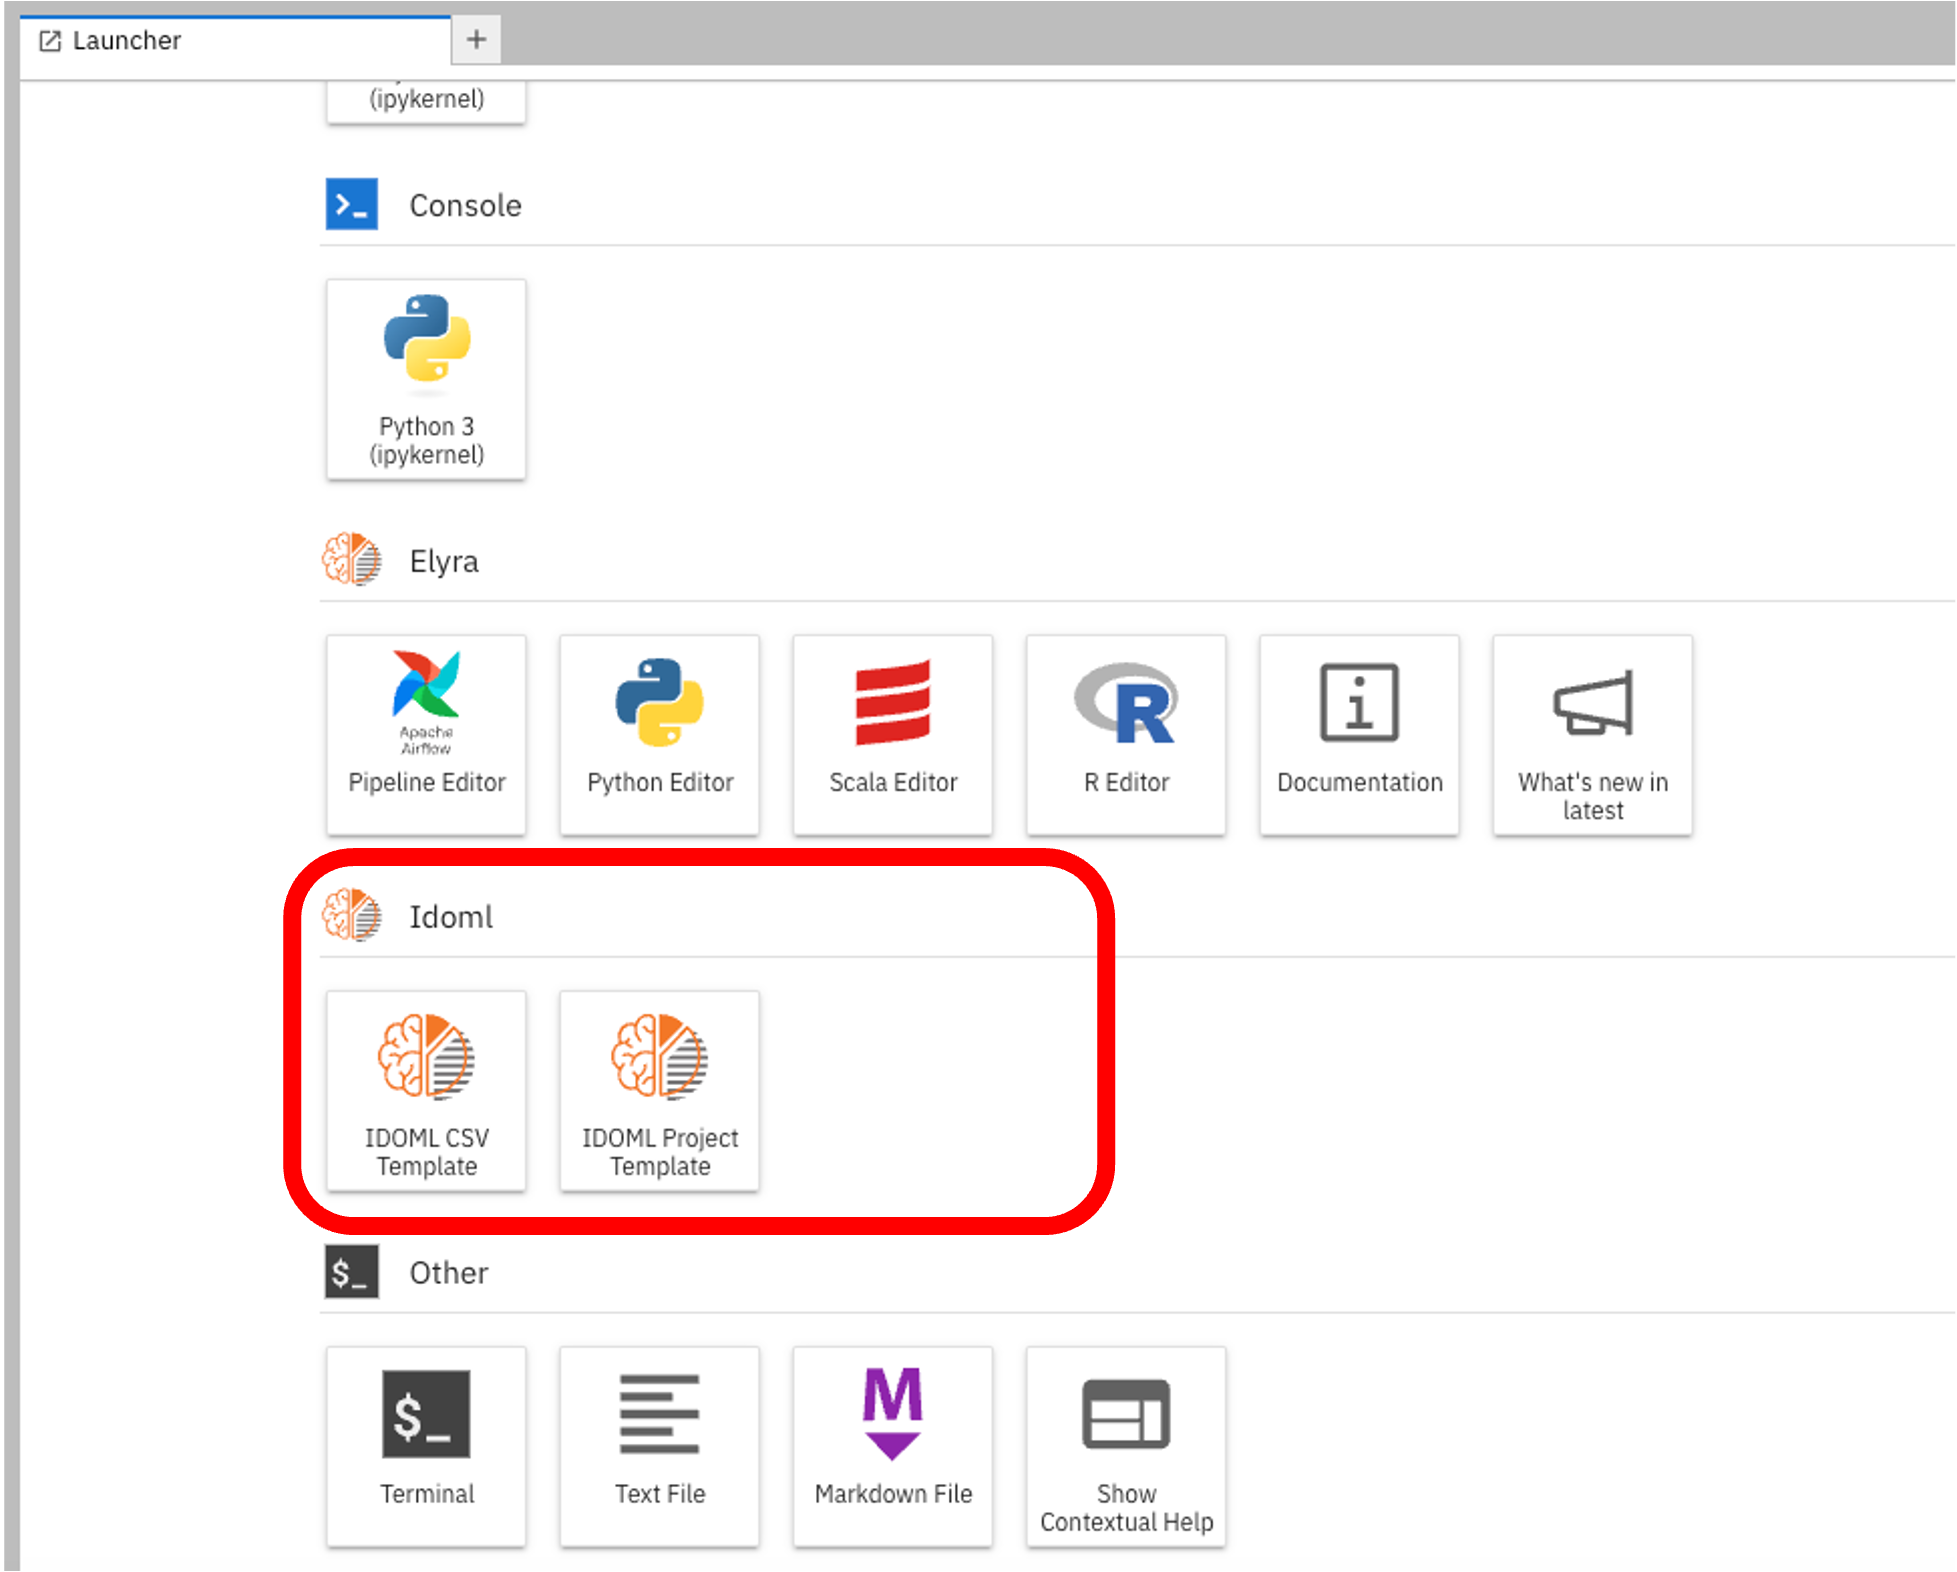The height and width of the screenshot is (1572, 1957).
Task: Open the Scala Editor
Action: (893, 735)
